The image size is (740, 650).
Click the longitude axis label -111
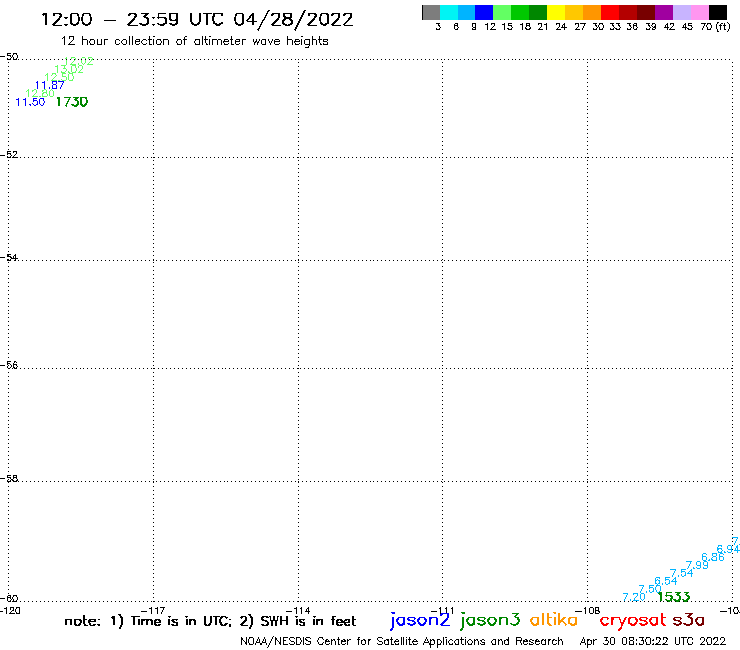(443, 611)
